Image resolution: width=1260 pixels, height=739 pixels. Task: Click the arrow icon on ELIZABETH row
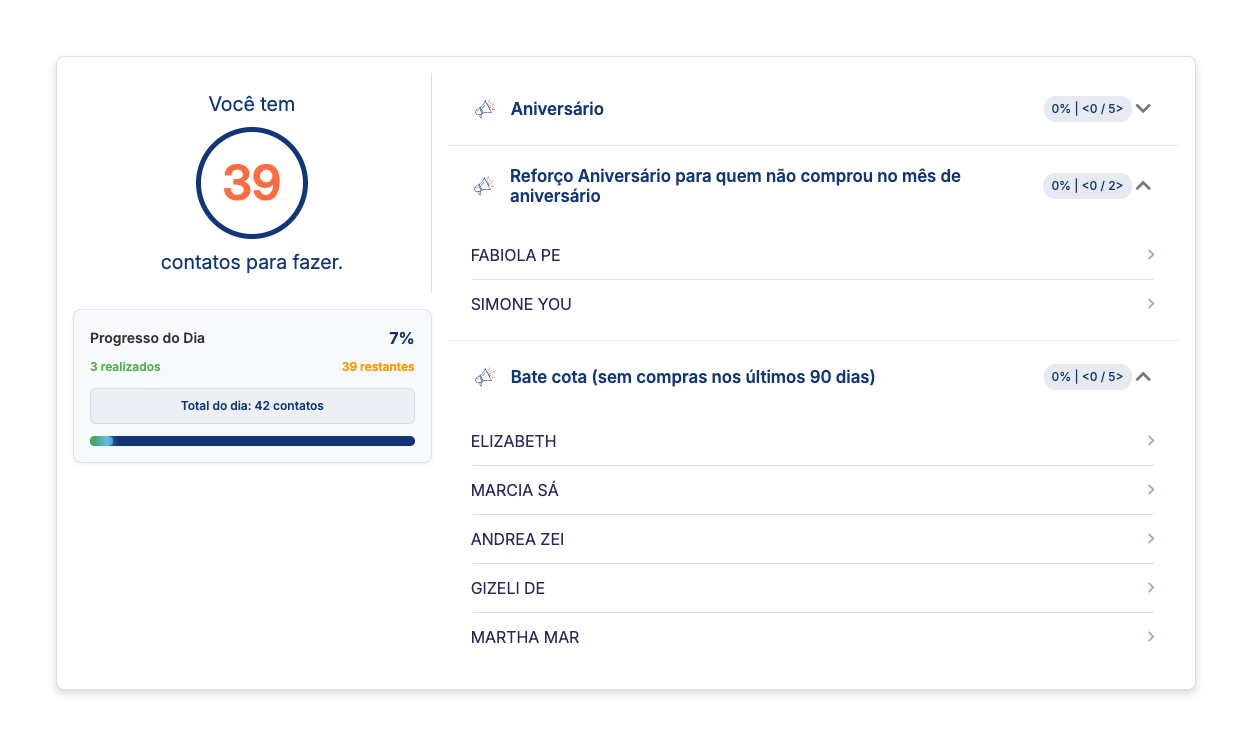1151,441
